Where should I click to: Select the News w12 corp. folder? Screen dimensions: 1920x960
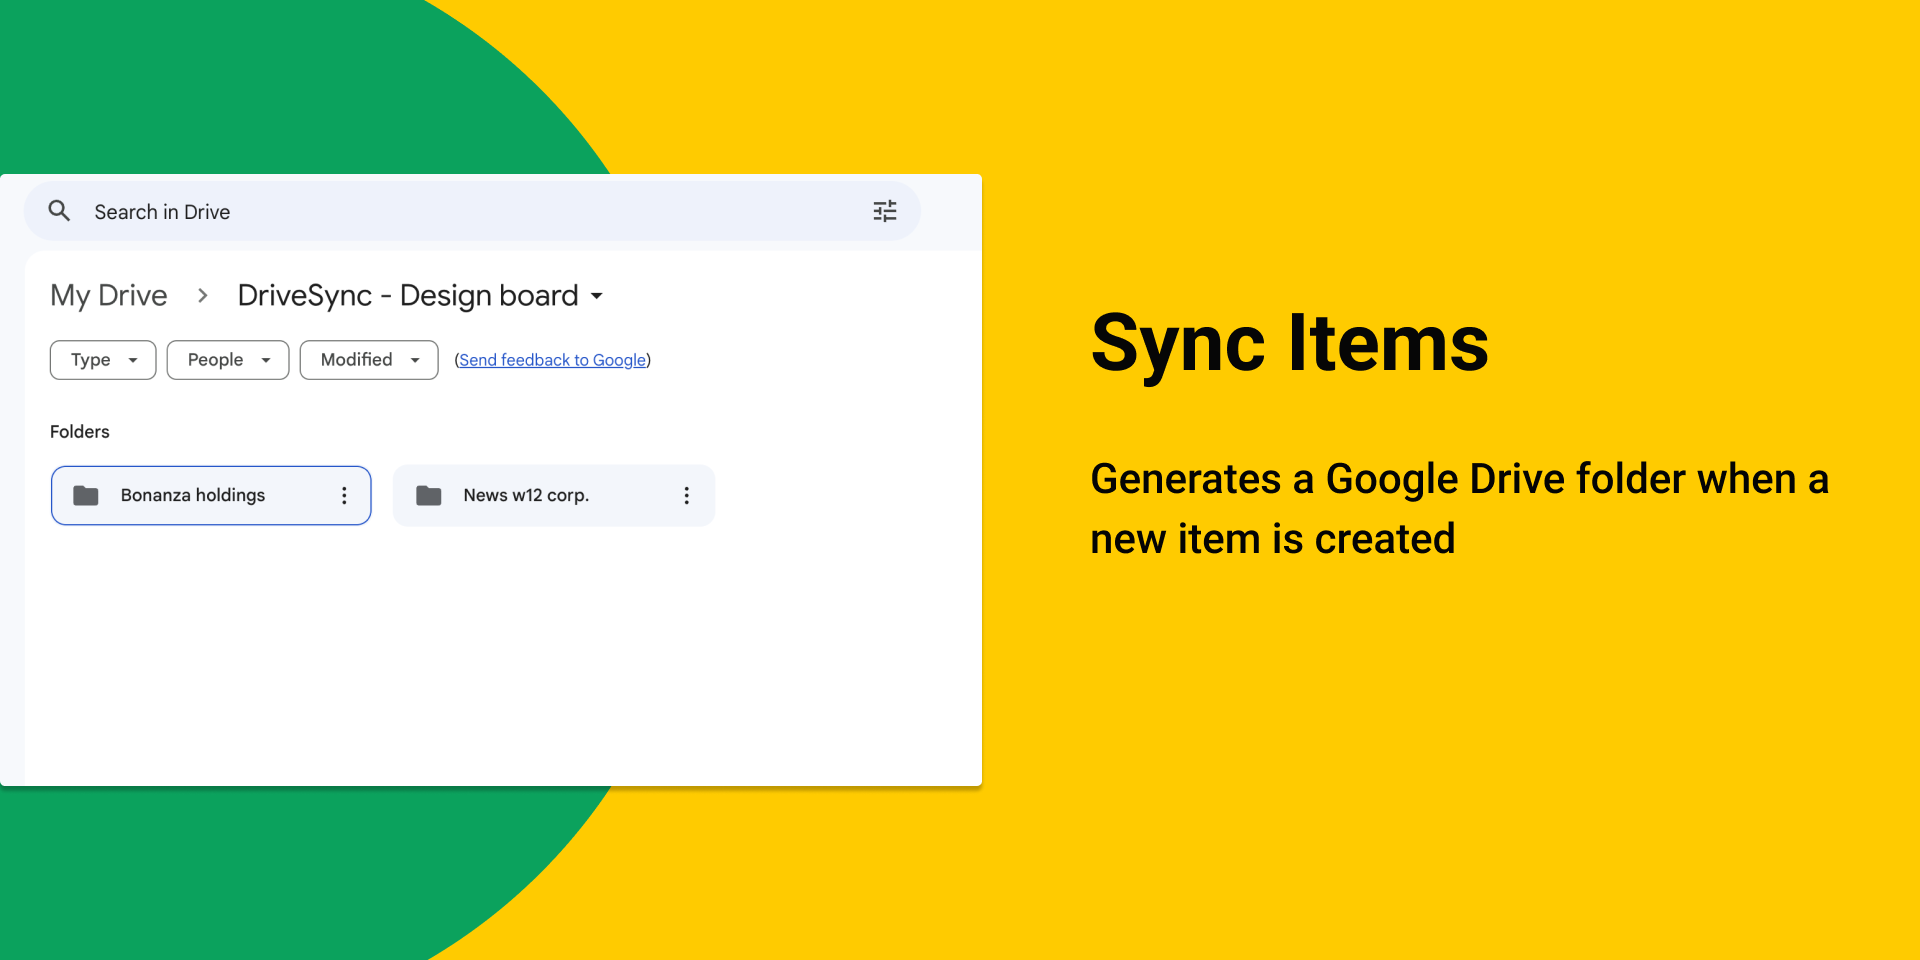[x=554, y=495]
